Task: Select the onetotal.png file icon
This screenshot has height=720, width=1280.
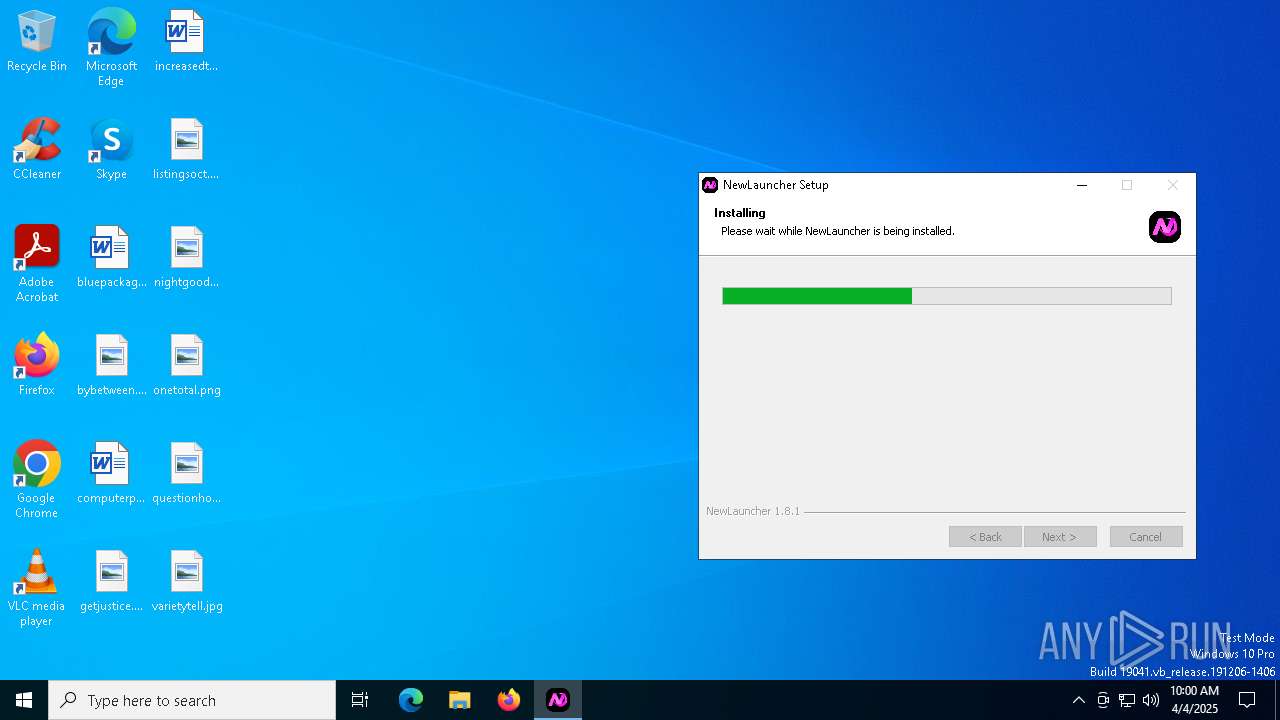Action: point(186,365)
